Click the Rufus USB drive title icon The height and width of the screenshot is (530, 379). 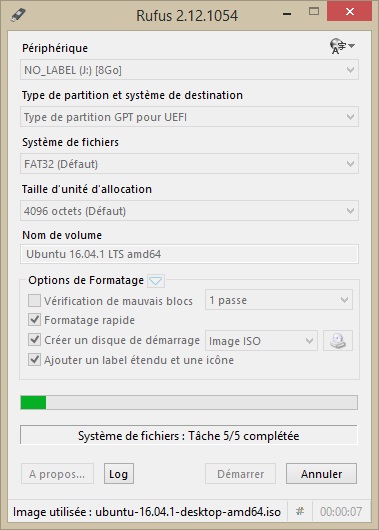click(x=18, y=15)
